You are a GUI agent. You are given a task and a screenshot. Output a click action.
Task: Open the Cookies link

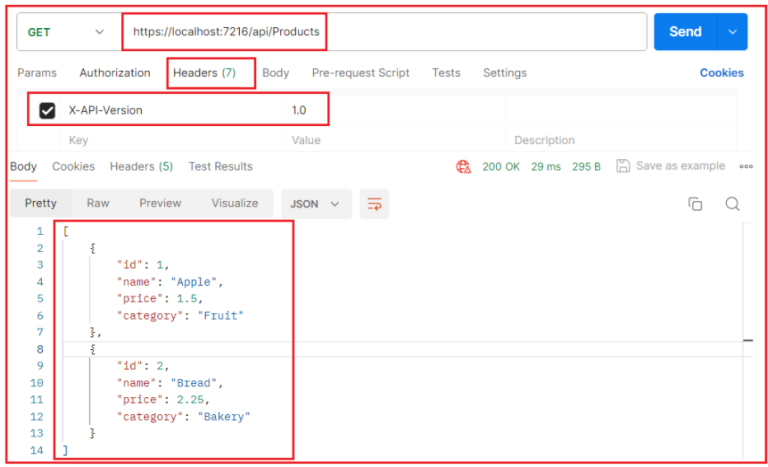[721, 73]
